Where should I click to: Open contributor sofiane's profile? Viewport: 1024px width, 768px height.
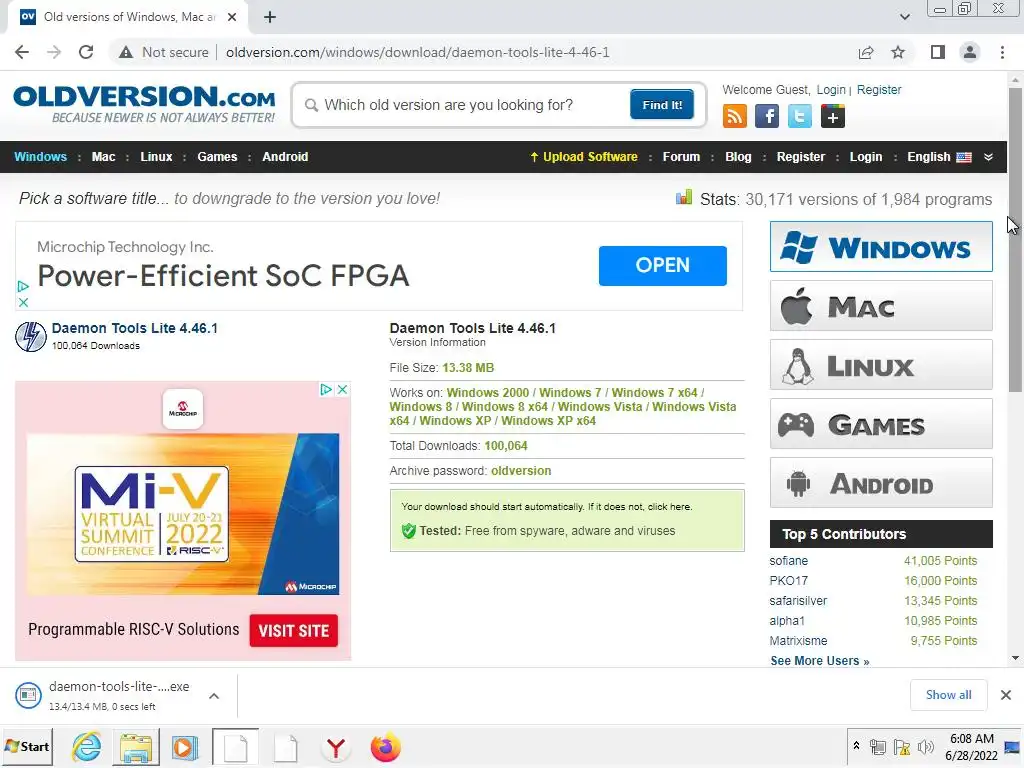788,561
